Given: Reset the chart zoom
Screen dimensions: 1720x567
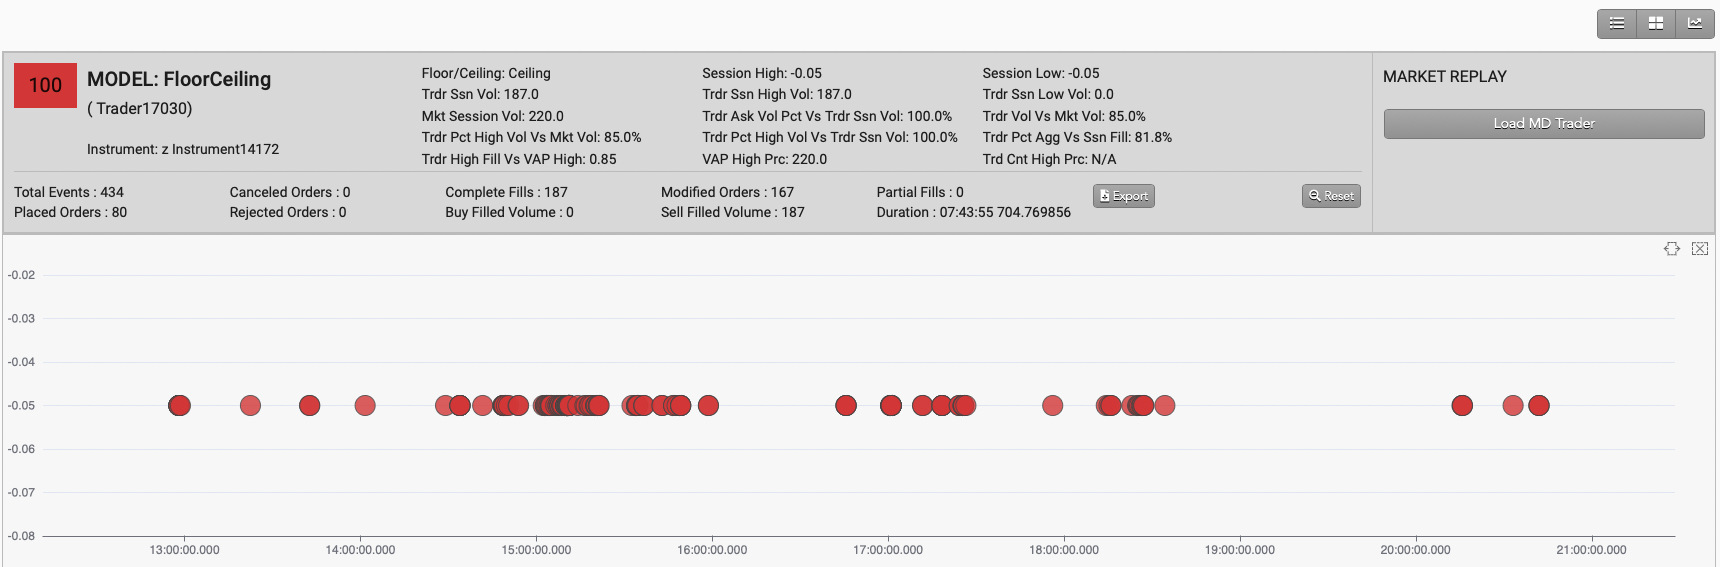Looking at the screenshot, I should 1331,196.
